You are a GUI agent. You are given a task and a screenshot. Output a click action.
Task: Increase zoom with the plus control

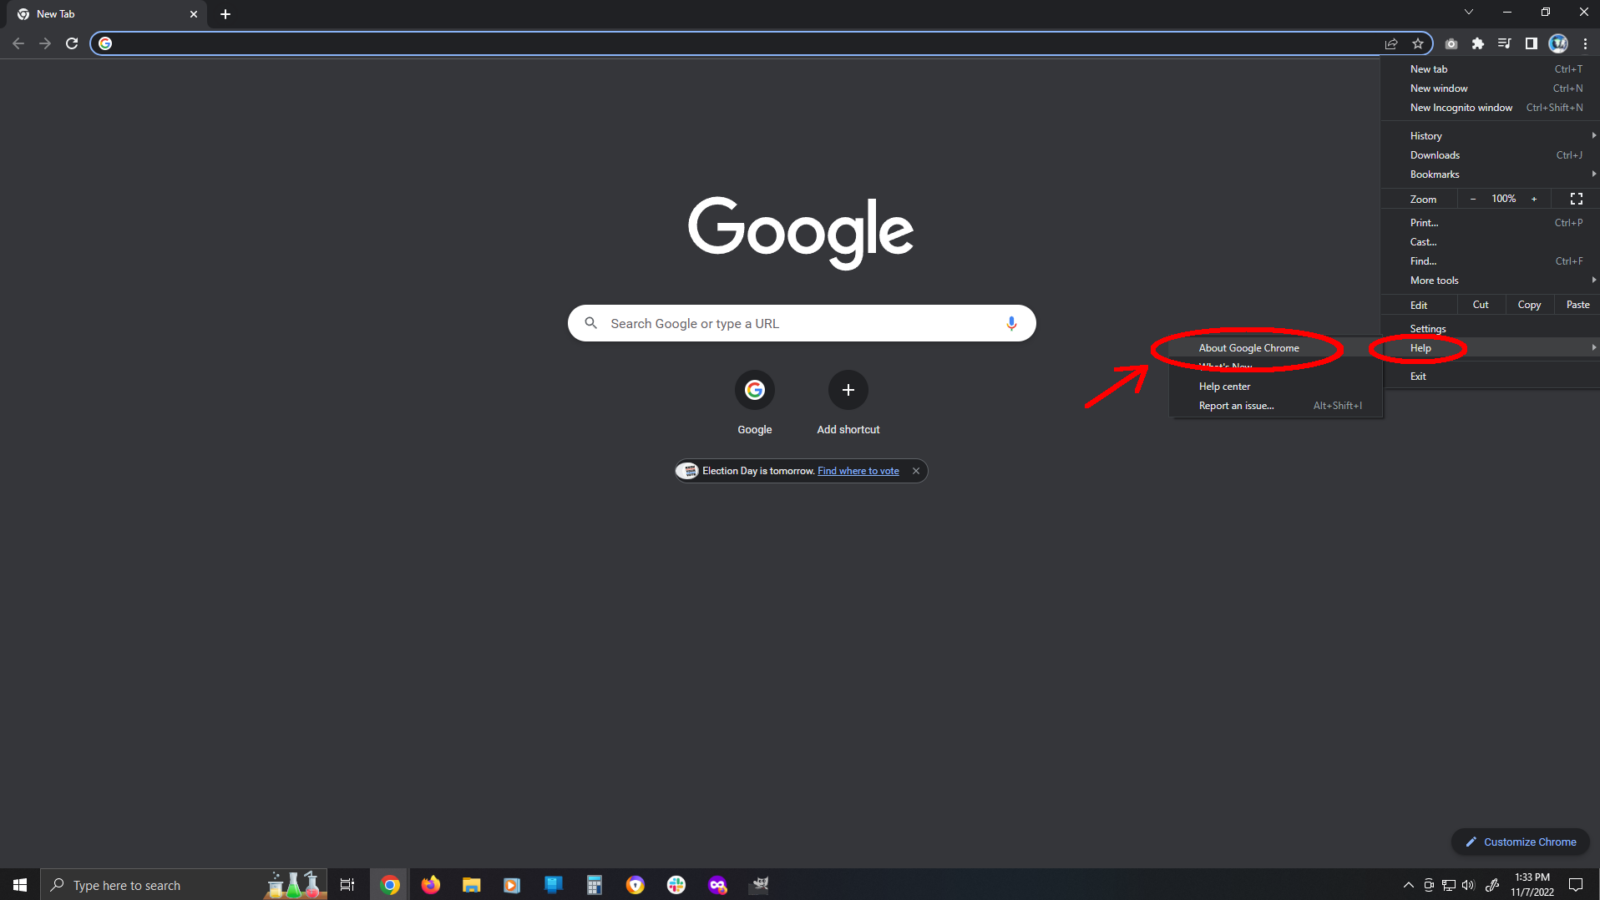pyautogui.click(x=1535, y=198)
